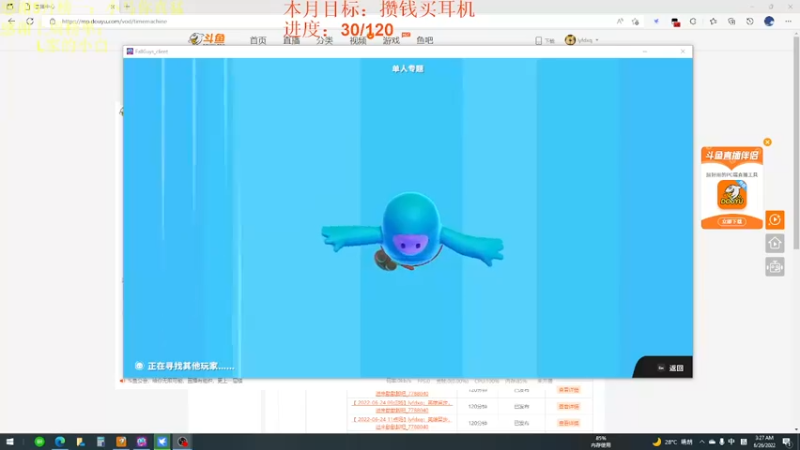Open the browser collections icon
This screenshot has width=800, height=450.
pyautogui.click(x=732, y=21)
